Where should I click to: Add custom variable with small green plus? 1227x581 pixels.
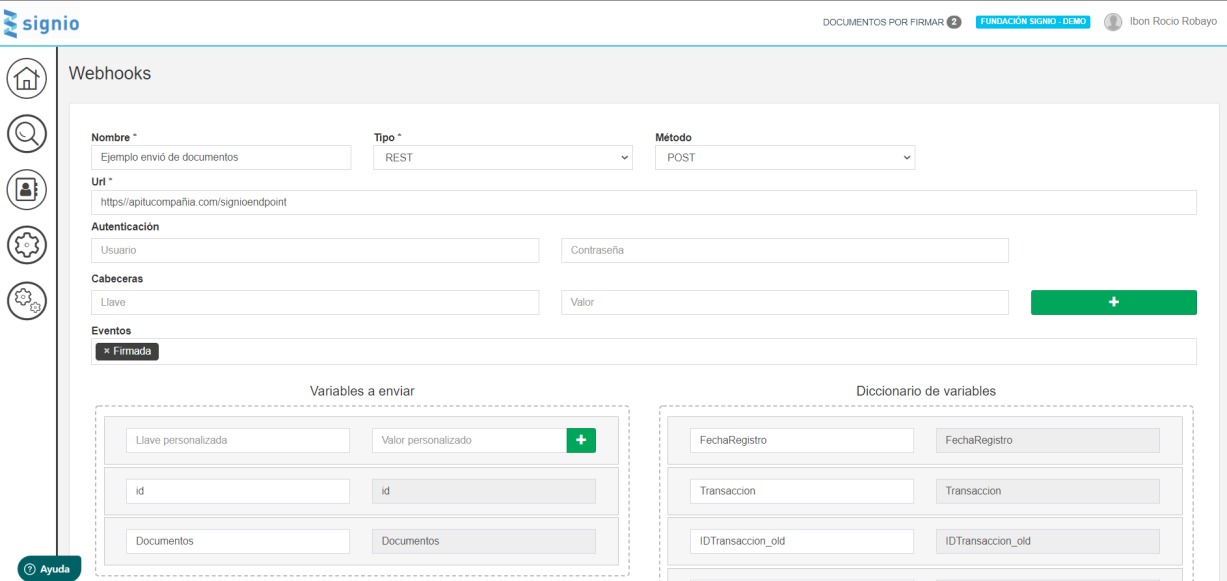(x=581, y=440)
